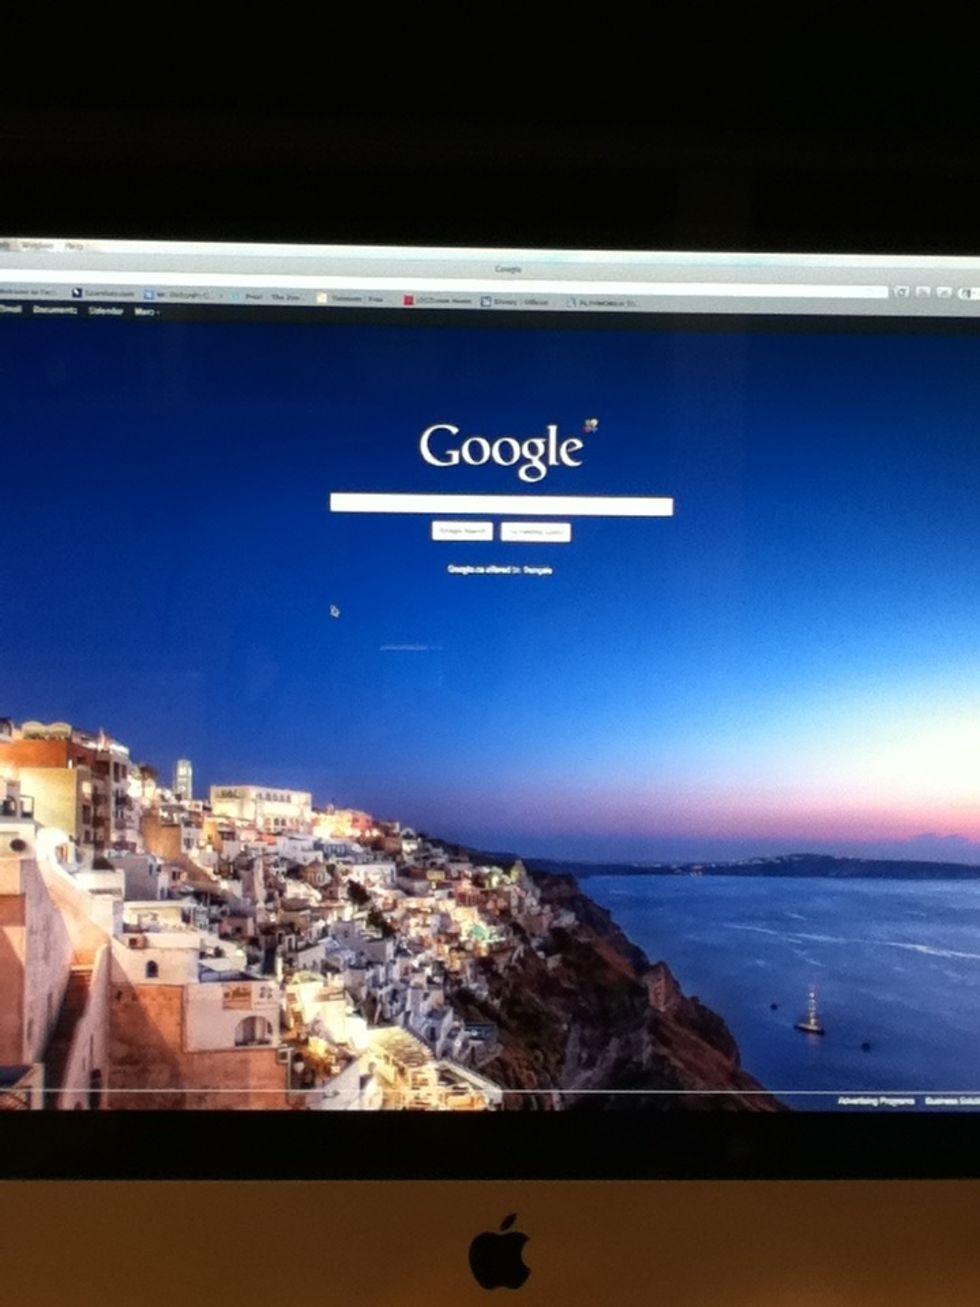
Task: Click the reload icon in the address bar
Action: 900,292
